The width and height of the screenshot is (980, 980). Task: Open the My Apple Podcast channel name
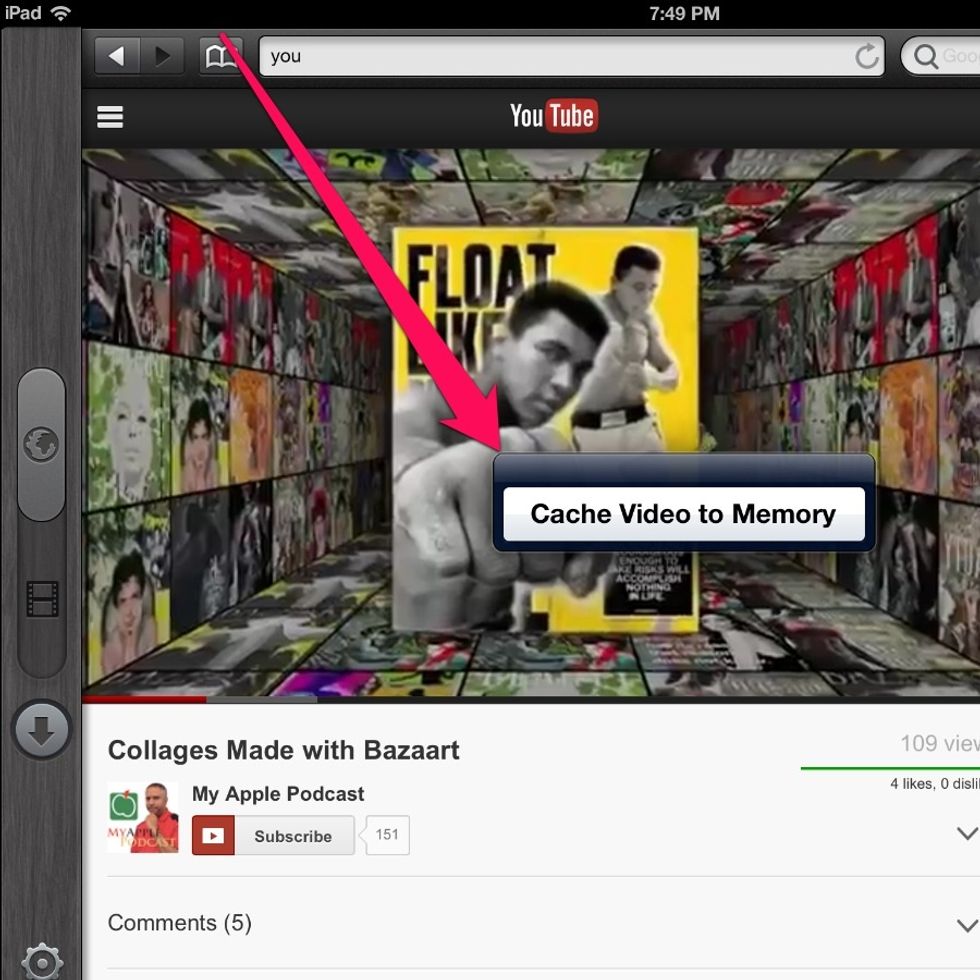pos(278,794)
